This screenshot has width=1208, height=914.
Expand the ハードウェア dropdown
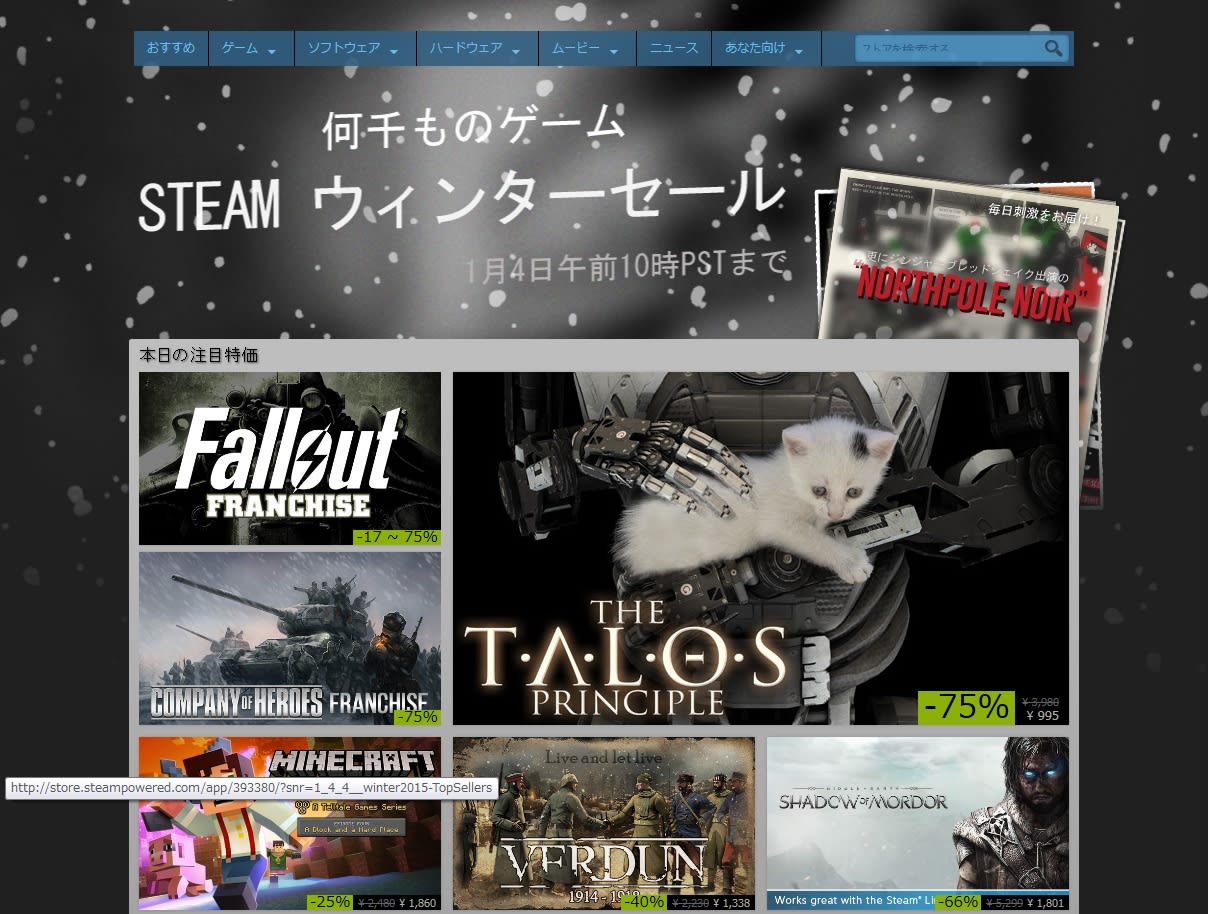click(x=477, y=48)
